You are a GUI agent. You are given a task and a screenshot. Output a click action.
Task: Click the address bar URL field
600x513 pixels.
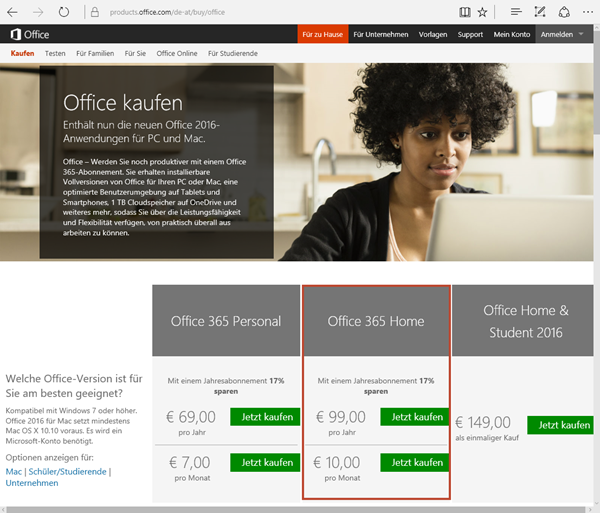click(x=167, y=12)
